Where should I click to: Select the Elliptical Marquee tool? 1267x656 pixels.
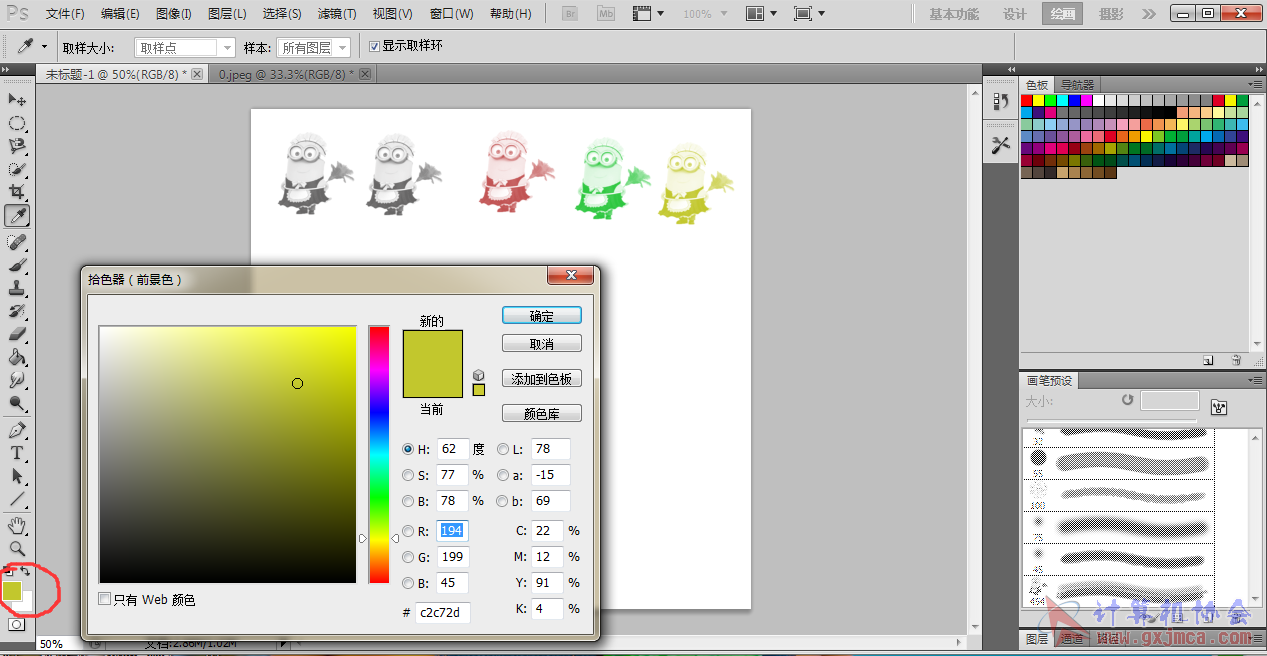point(17,123)
